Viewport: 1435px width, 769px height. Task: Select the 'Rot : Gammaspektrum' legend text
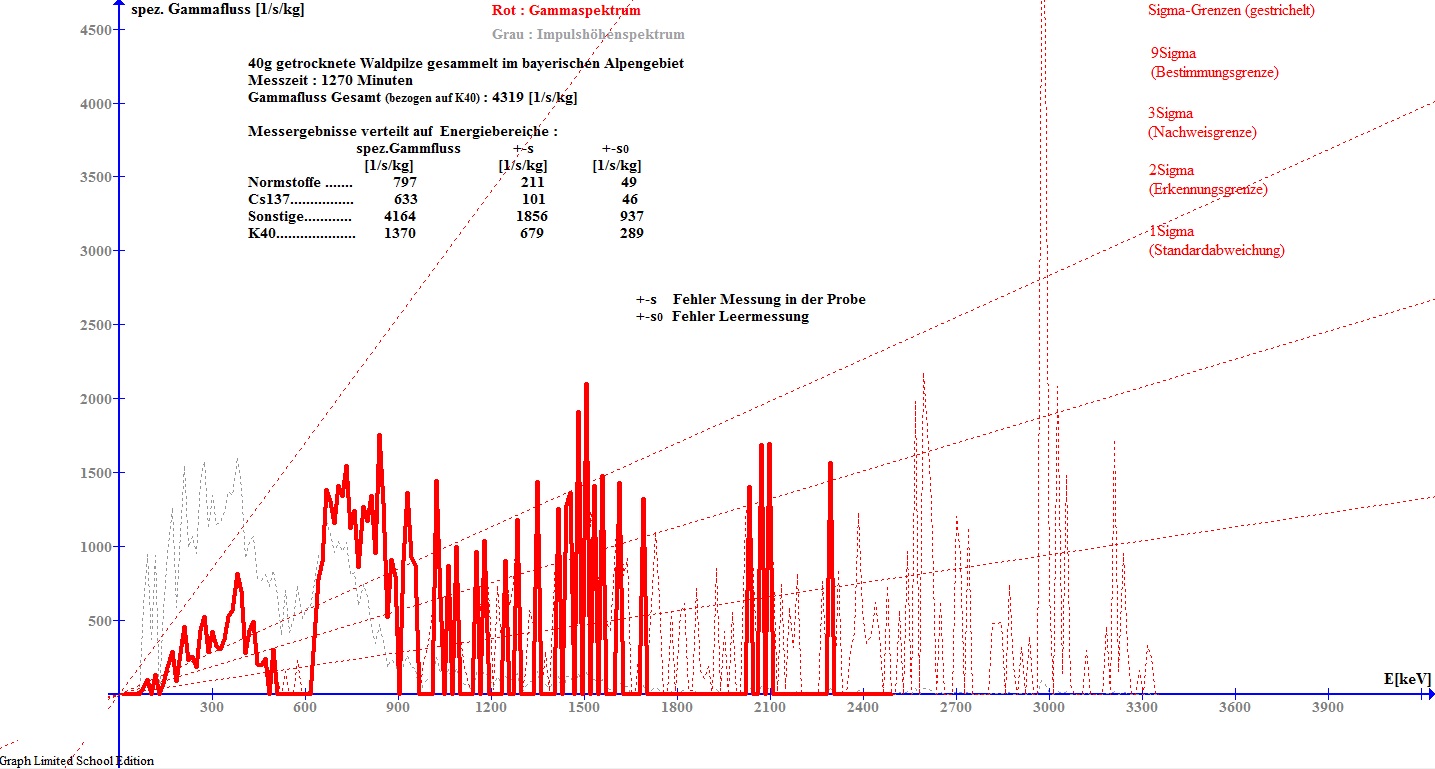point(566,11)
